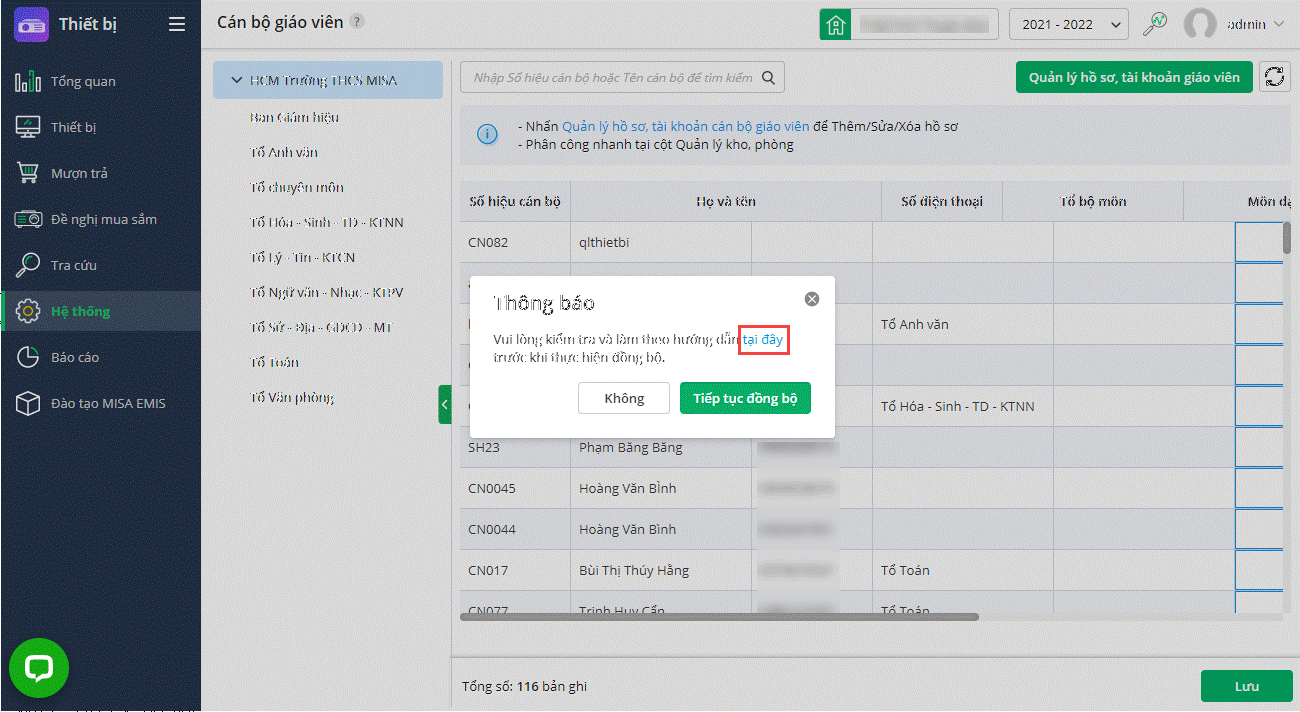Click the horizontal table scrollbar

(x=719, y=617)
